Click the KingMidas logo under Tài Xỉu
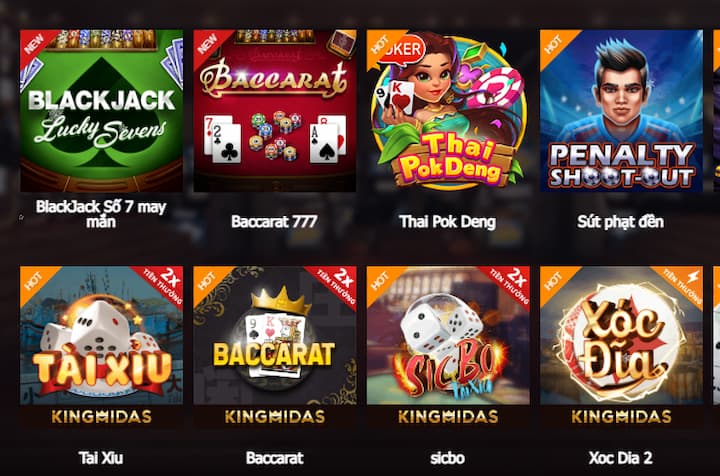This screenshot has height=476, width=720. click(x=101, y=417)
